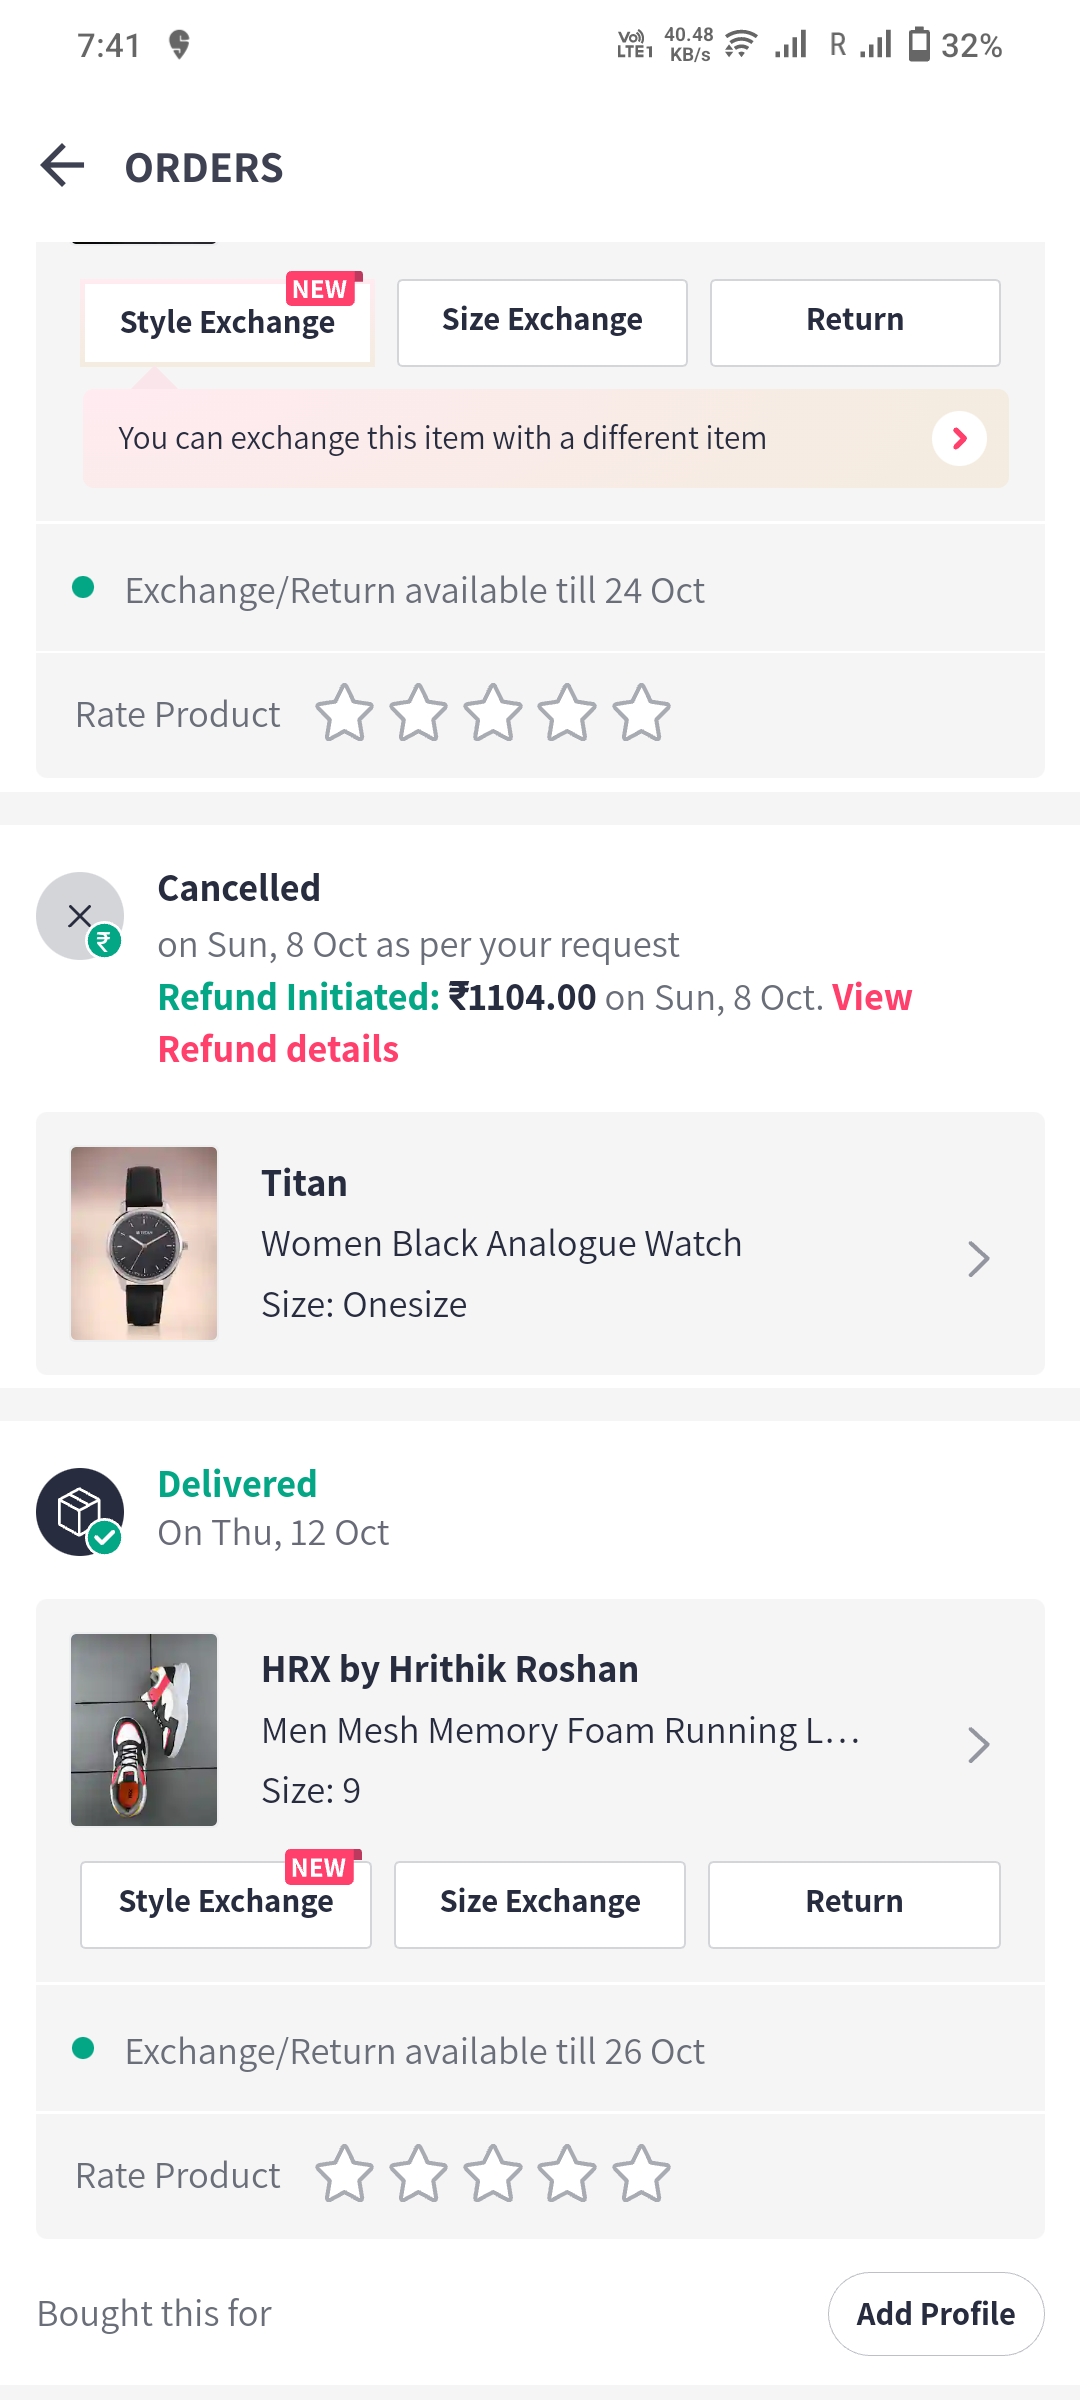Tap the pink arrow in exchange banner
This screenshot has width=1080, height=2400.
[959, 438]
